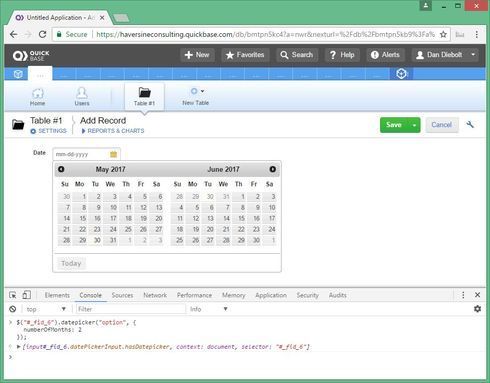The width and height of the screenshot is (490, 383).
Task: Click the New button in header
Action: point(197,55)
